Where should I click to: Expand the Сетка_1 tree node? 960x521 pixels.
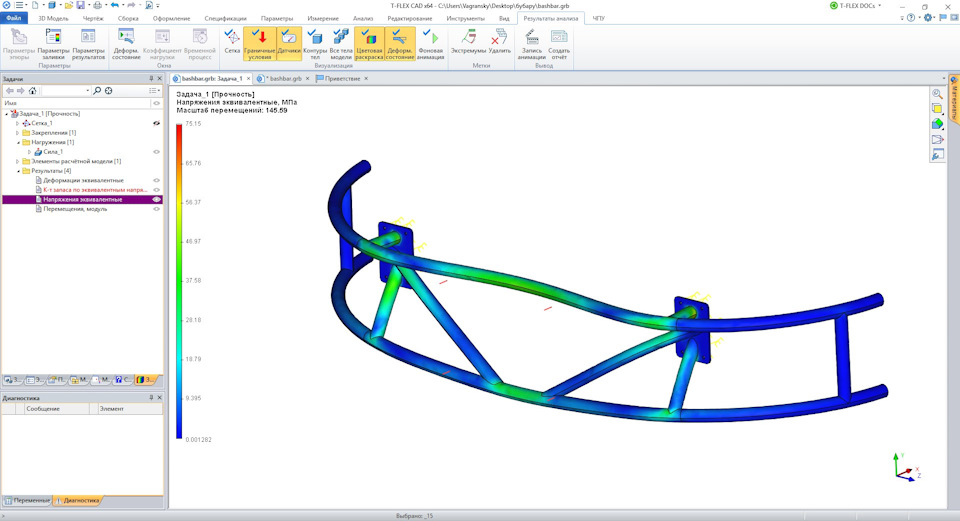17,123
